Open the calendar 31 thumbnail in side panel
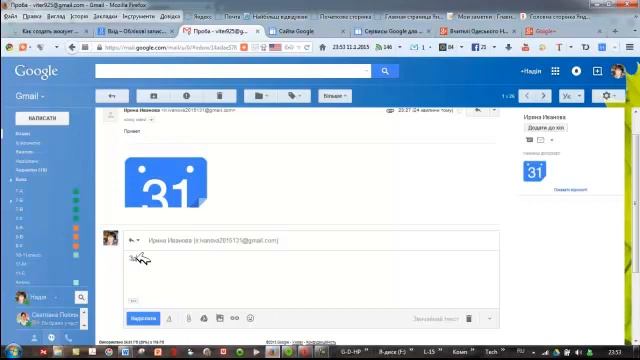Screen dimensions: 640x360 pos(535,171)
